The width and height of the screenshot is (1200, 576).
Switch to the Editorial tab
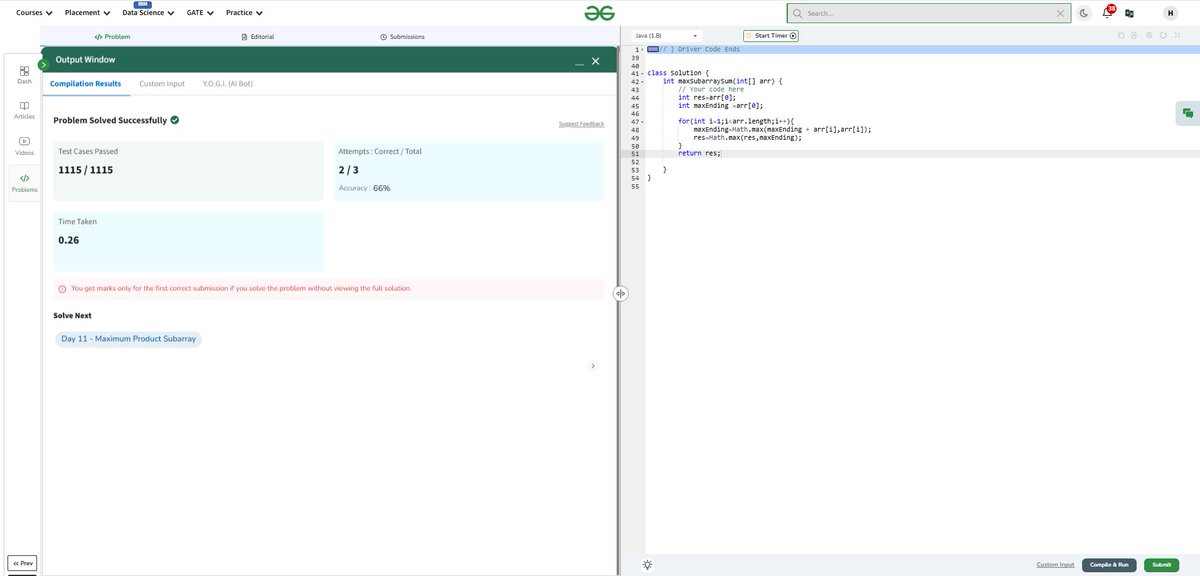point(258,36)
